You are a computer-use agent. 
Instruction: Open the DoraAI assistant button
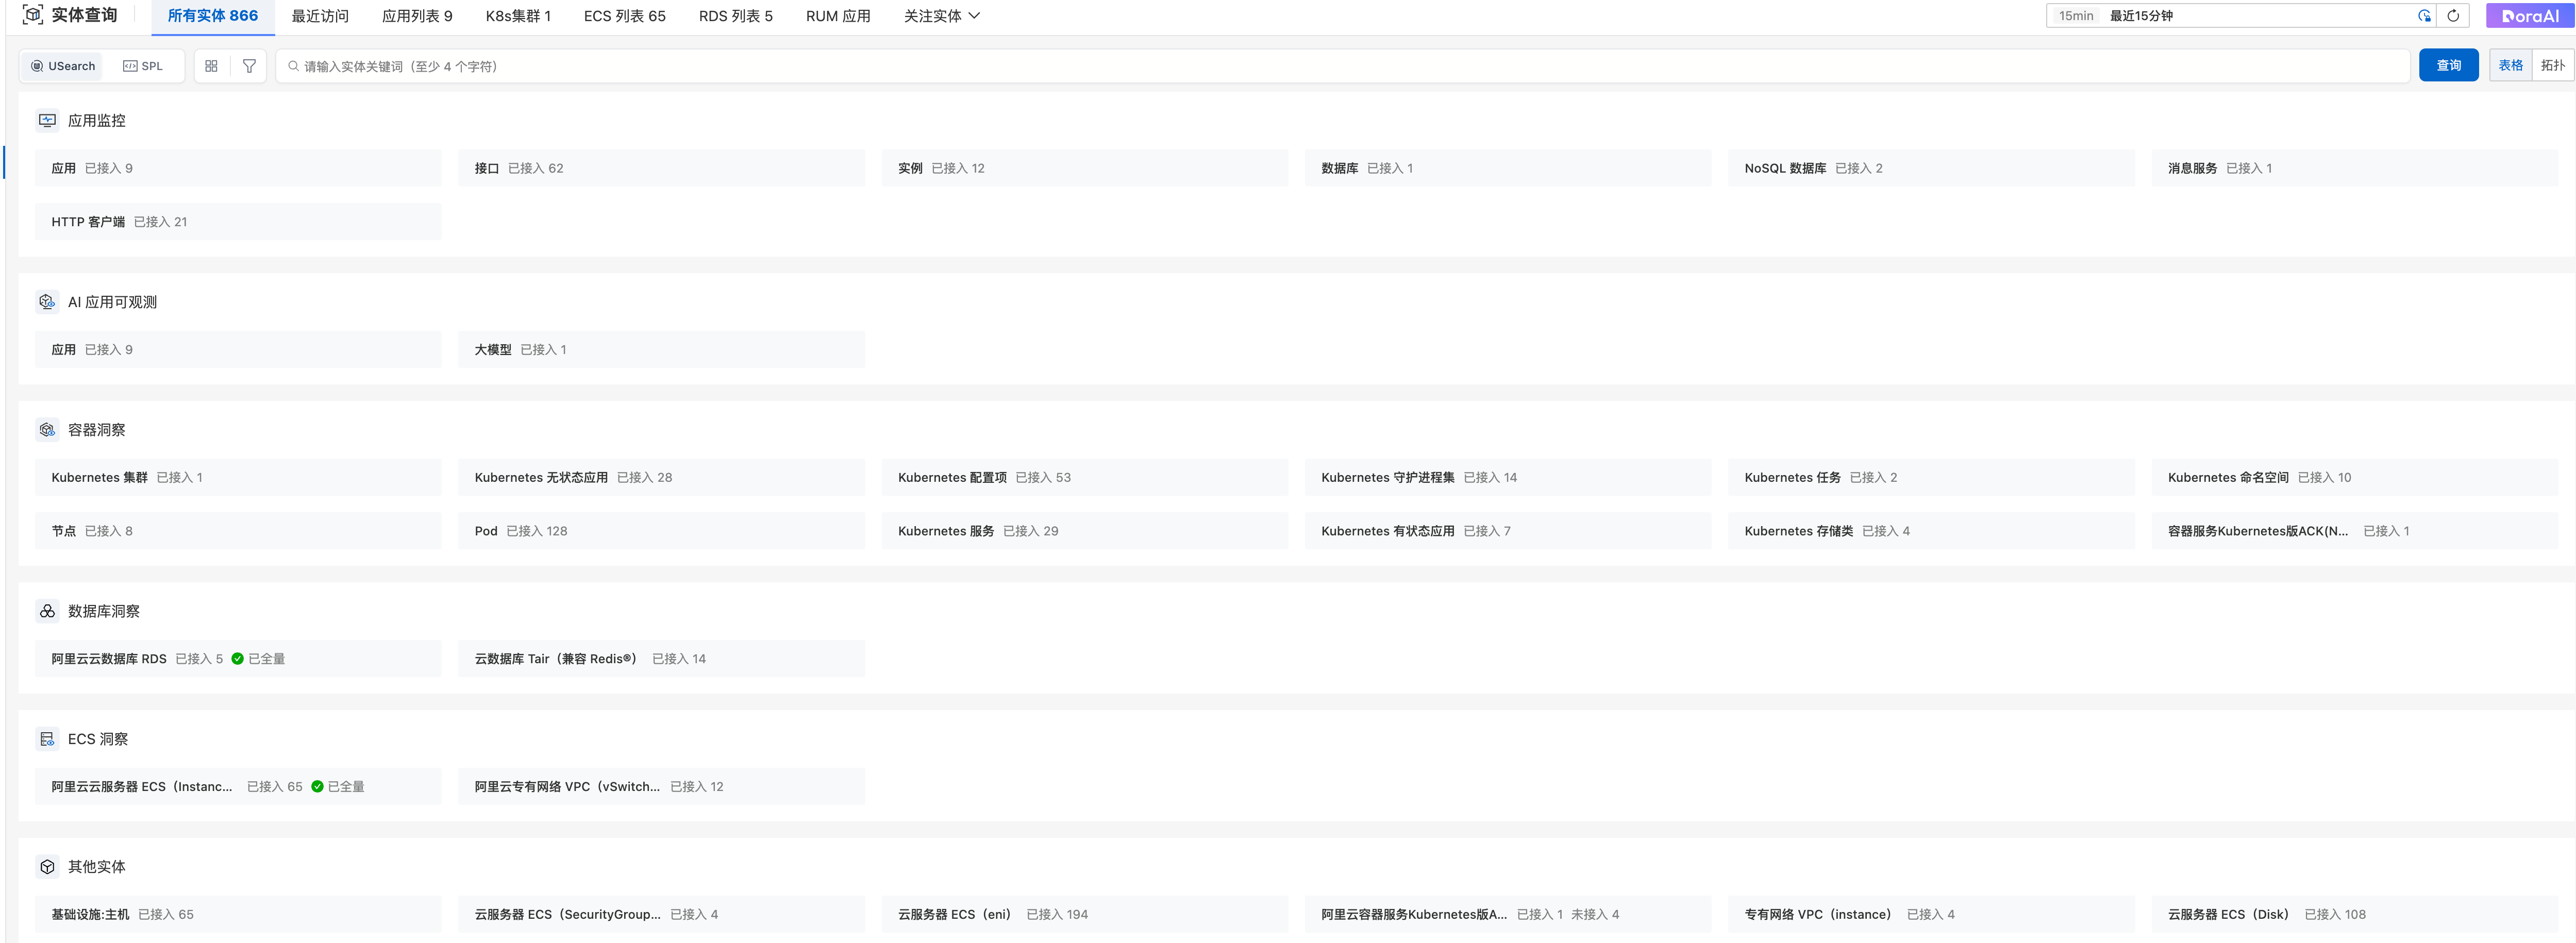pos(2529,16)
